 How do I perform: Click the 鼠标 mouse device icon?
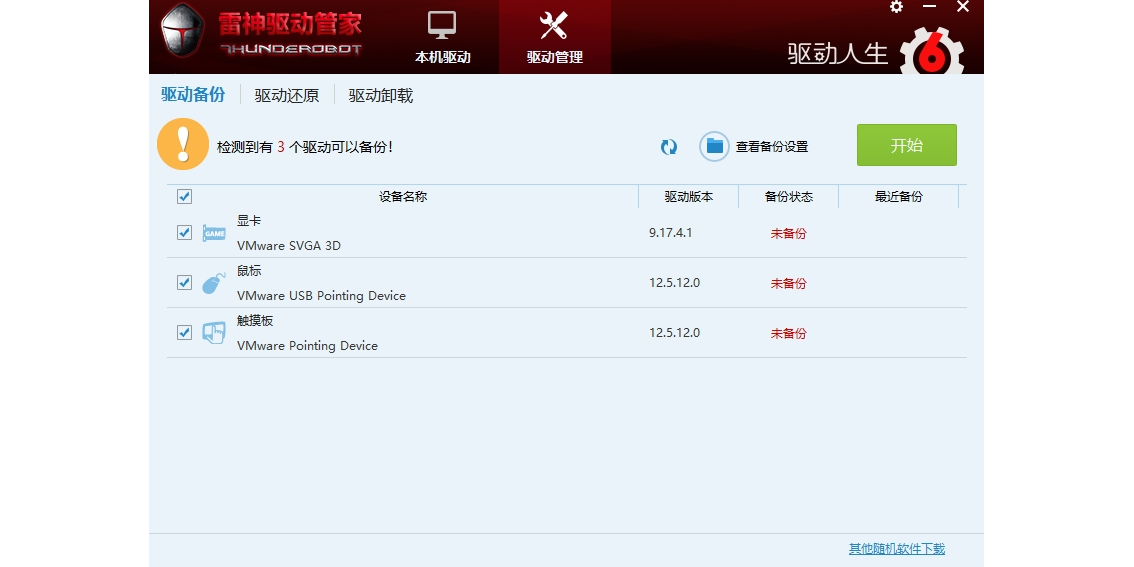(x=214, y=283)
